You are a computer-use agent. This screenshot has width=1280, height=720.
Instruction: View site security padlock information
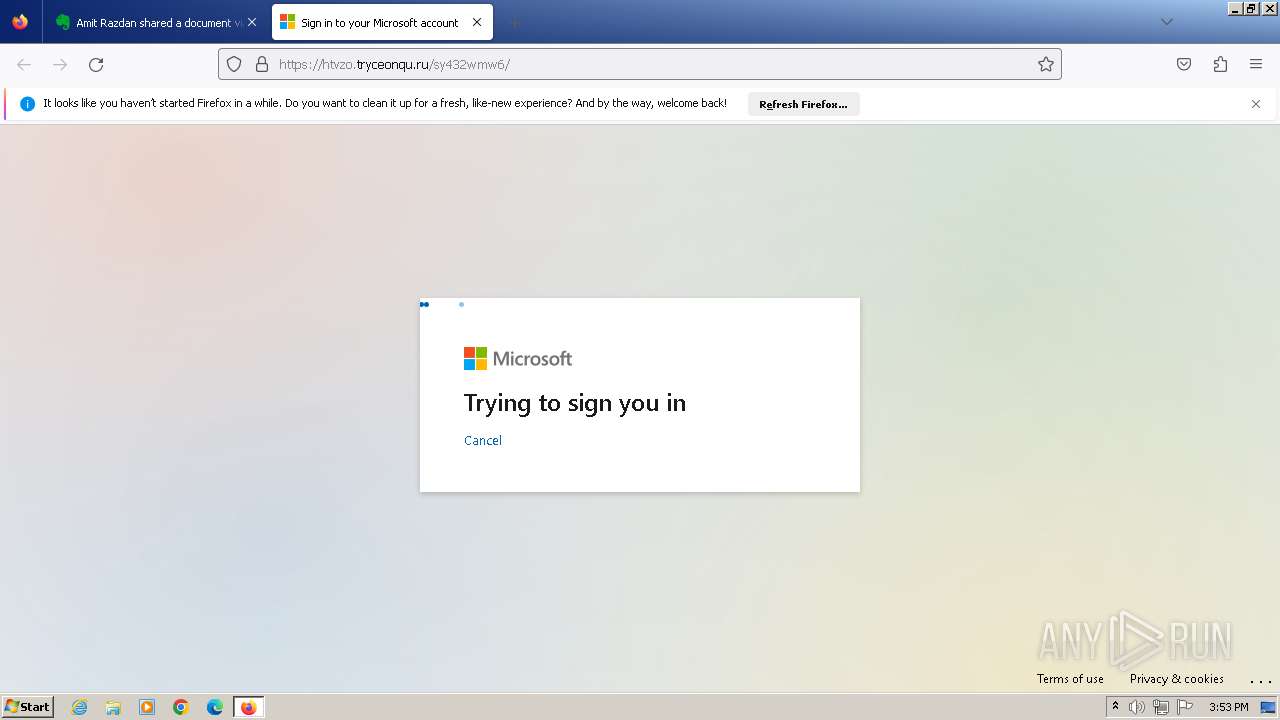coord(262,64)
